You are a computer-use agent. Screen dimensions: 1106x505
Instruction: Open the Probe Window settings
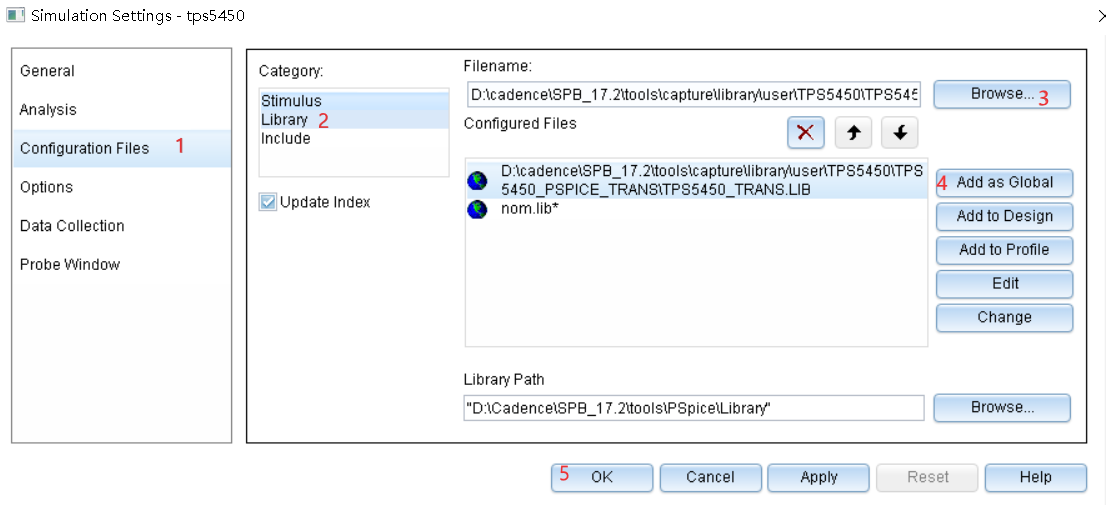(121, 264)
